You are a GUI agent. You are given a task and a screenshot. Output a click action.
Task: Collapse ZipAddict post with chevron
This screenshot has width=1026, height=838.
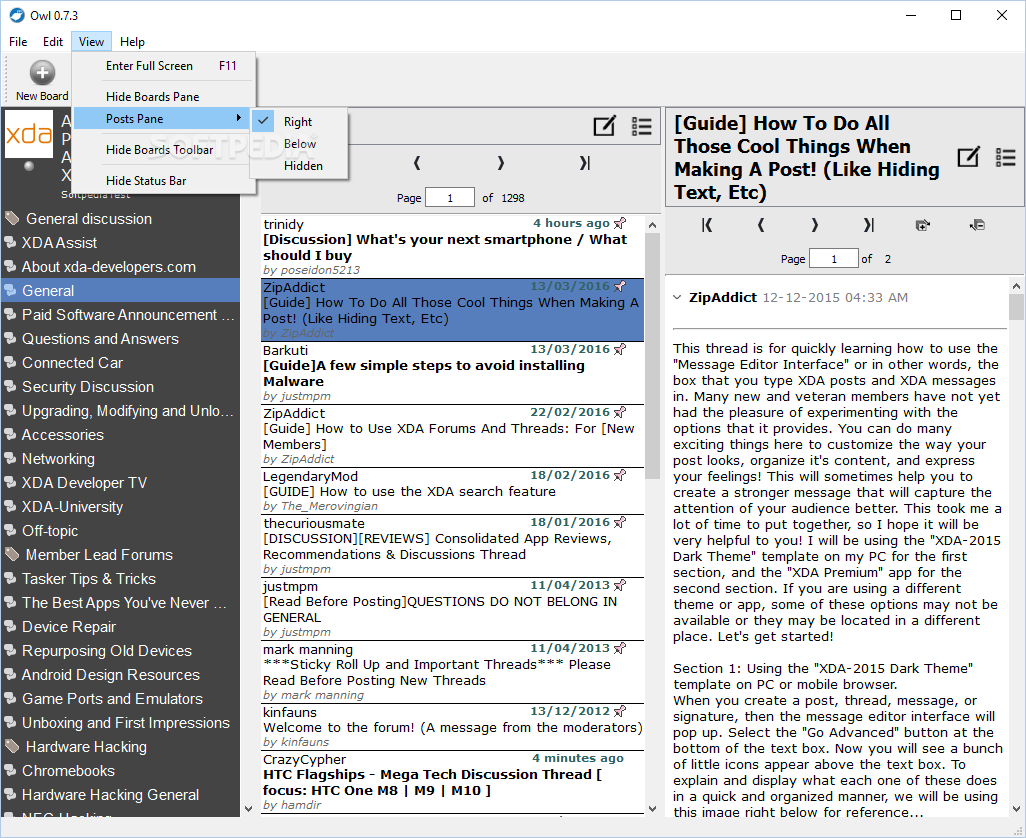(x=677, y=298)
